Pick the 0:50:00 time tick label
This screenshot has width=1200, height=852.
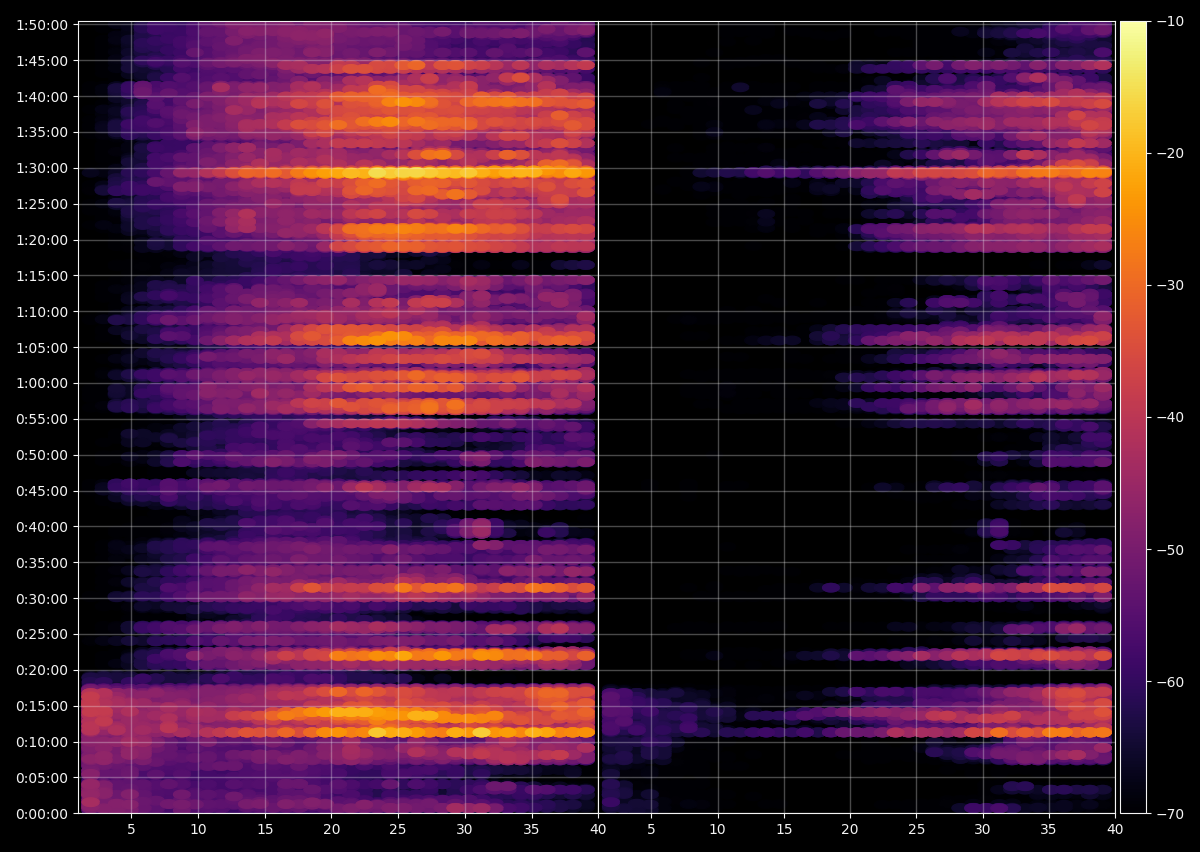coord(43,454)
